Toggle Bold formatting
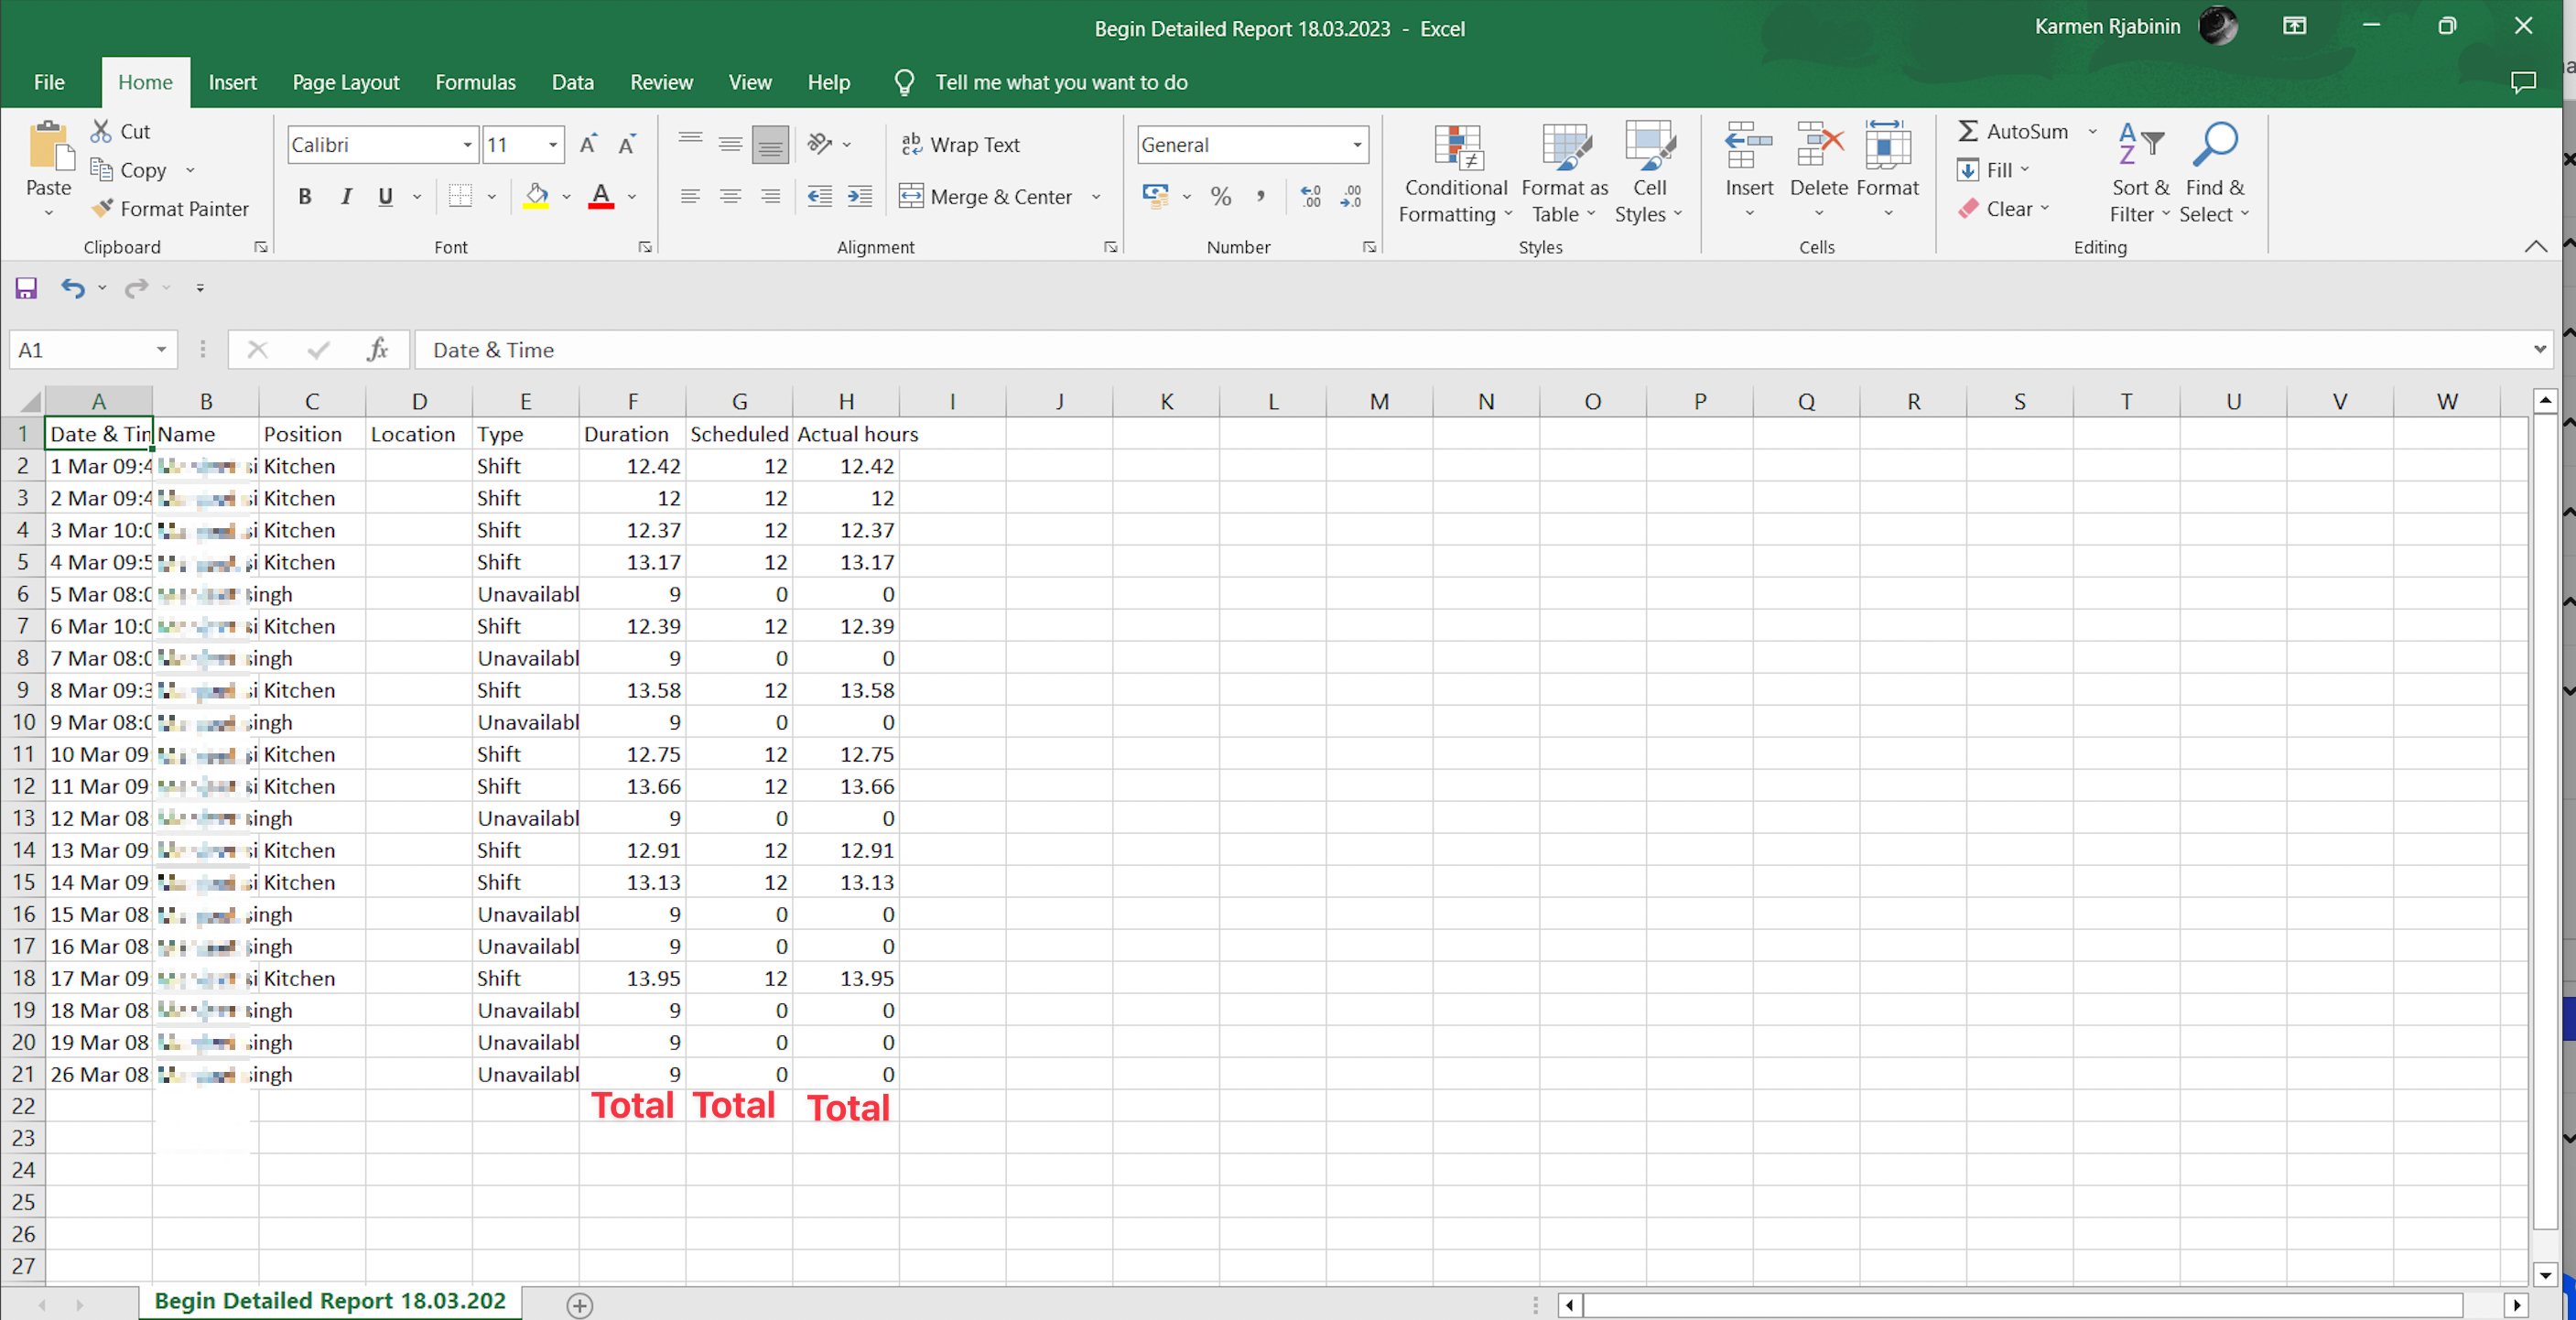 tap(305, 196)
